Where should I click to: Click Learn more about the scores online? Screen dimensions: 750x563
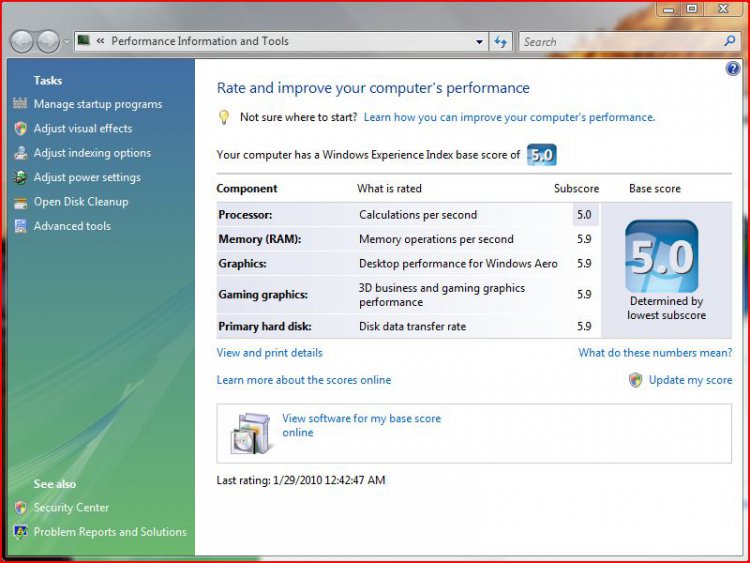[x=304, y=380]
